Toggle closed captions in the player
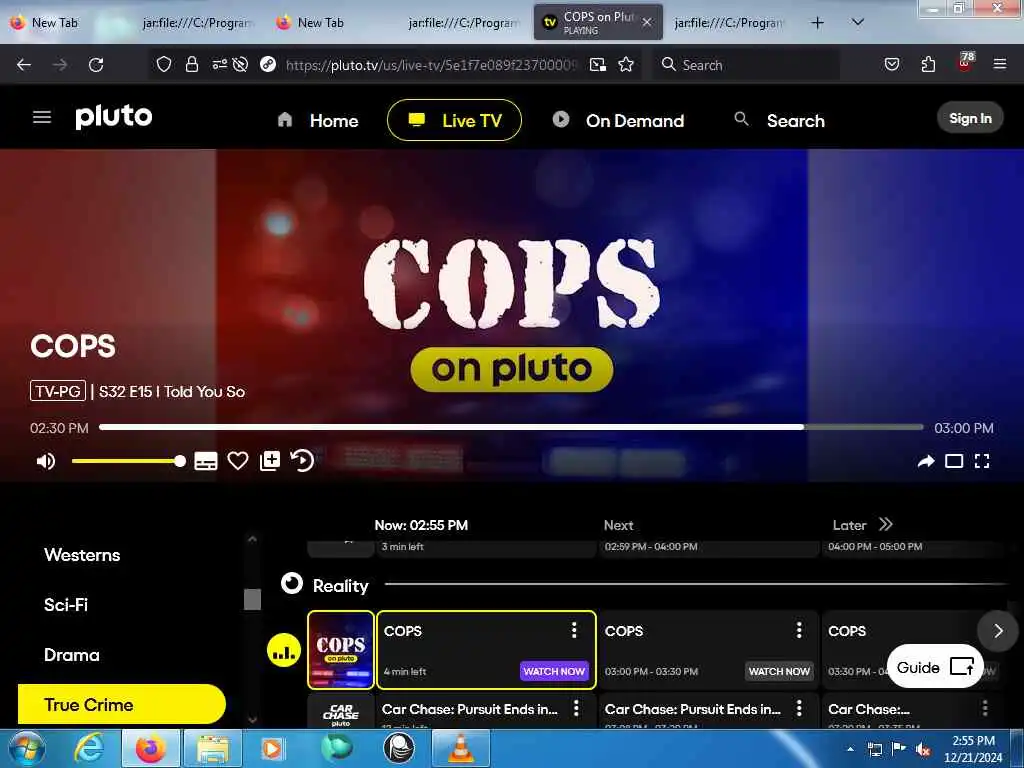Image resolution: width=1024 pixels, height=768 pixels. coord(206,461)
